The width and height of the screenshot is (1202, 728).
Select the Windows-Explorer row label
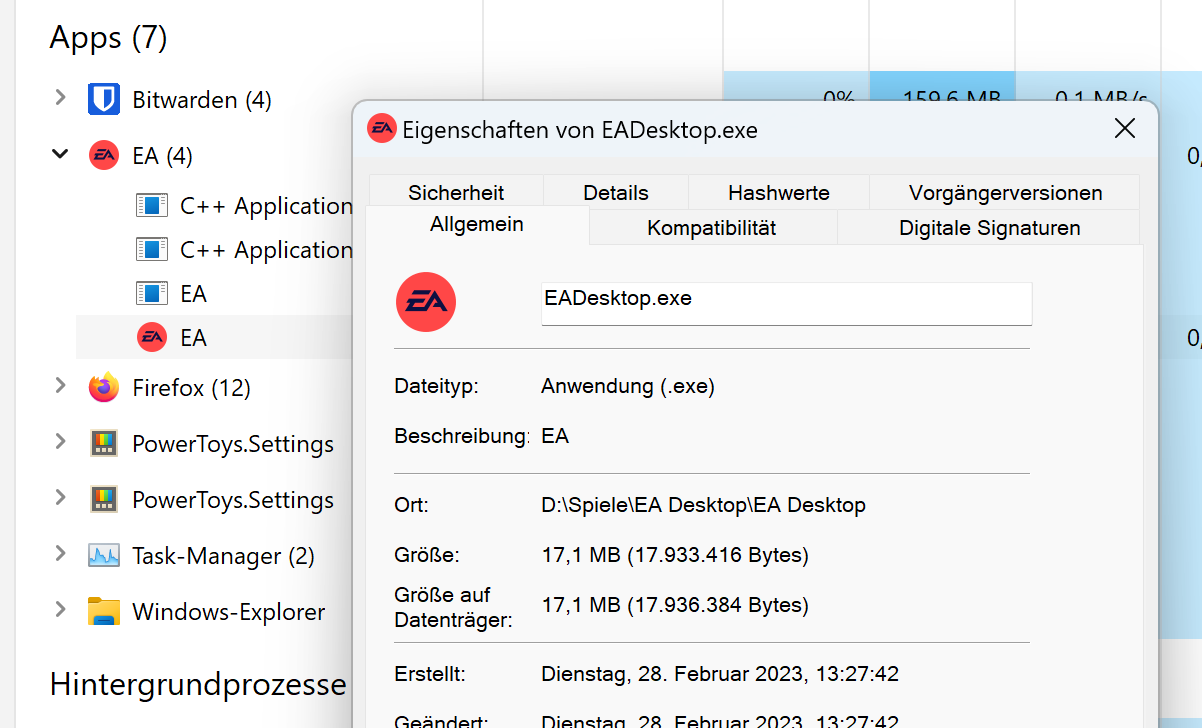[229, 612]
